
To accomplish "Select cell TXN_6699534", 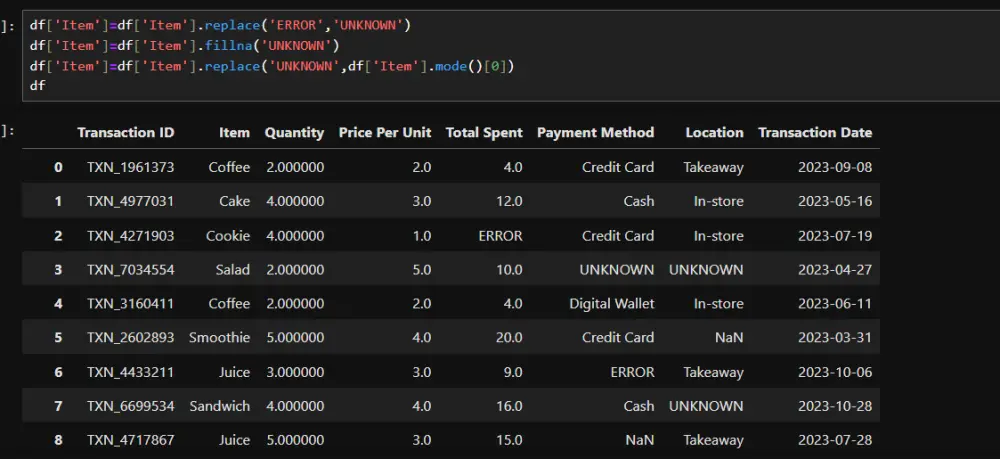I will point(131,406).
